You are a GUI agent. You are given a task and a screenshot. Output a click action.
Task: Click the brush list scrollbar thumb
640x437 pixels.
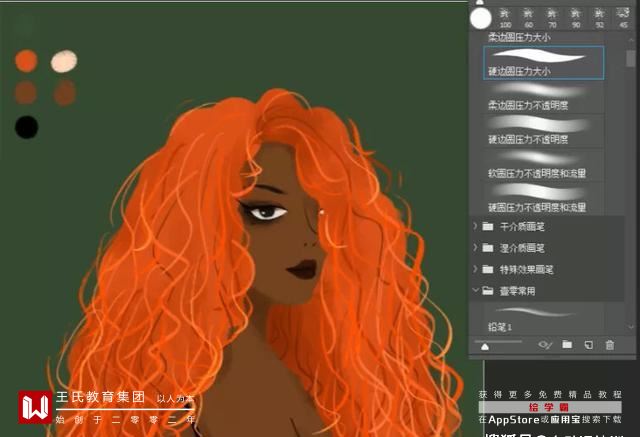pos(631,58)
